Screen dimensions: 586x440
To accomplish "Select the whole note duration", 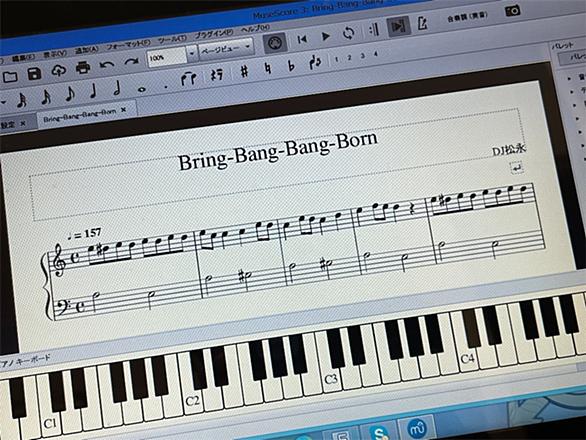I will coord(141,90).
